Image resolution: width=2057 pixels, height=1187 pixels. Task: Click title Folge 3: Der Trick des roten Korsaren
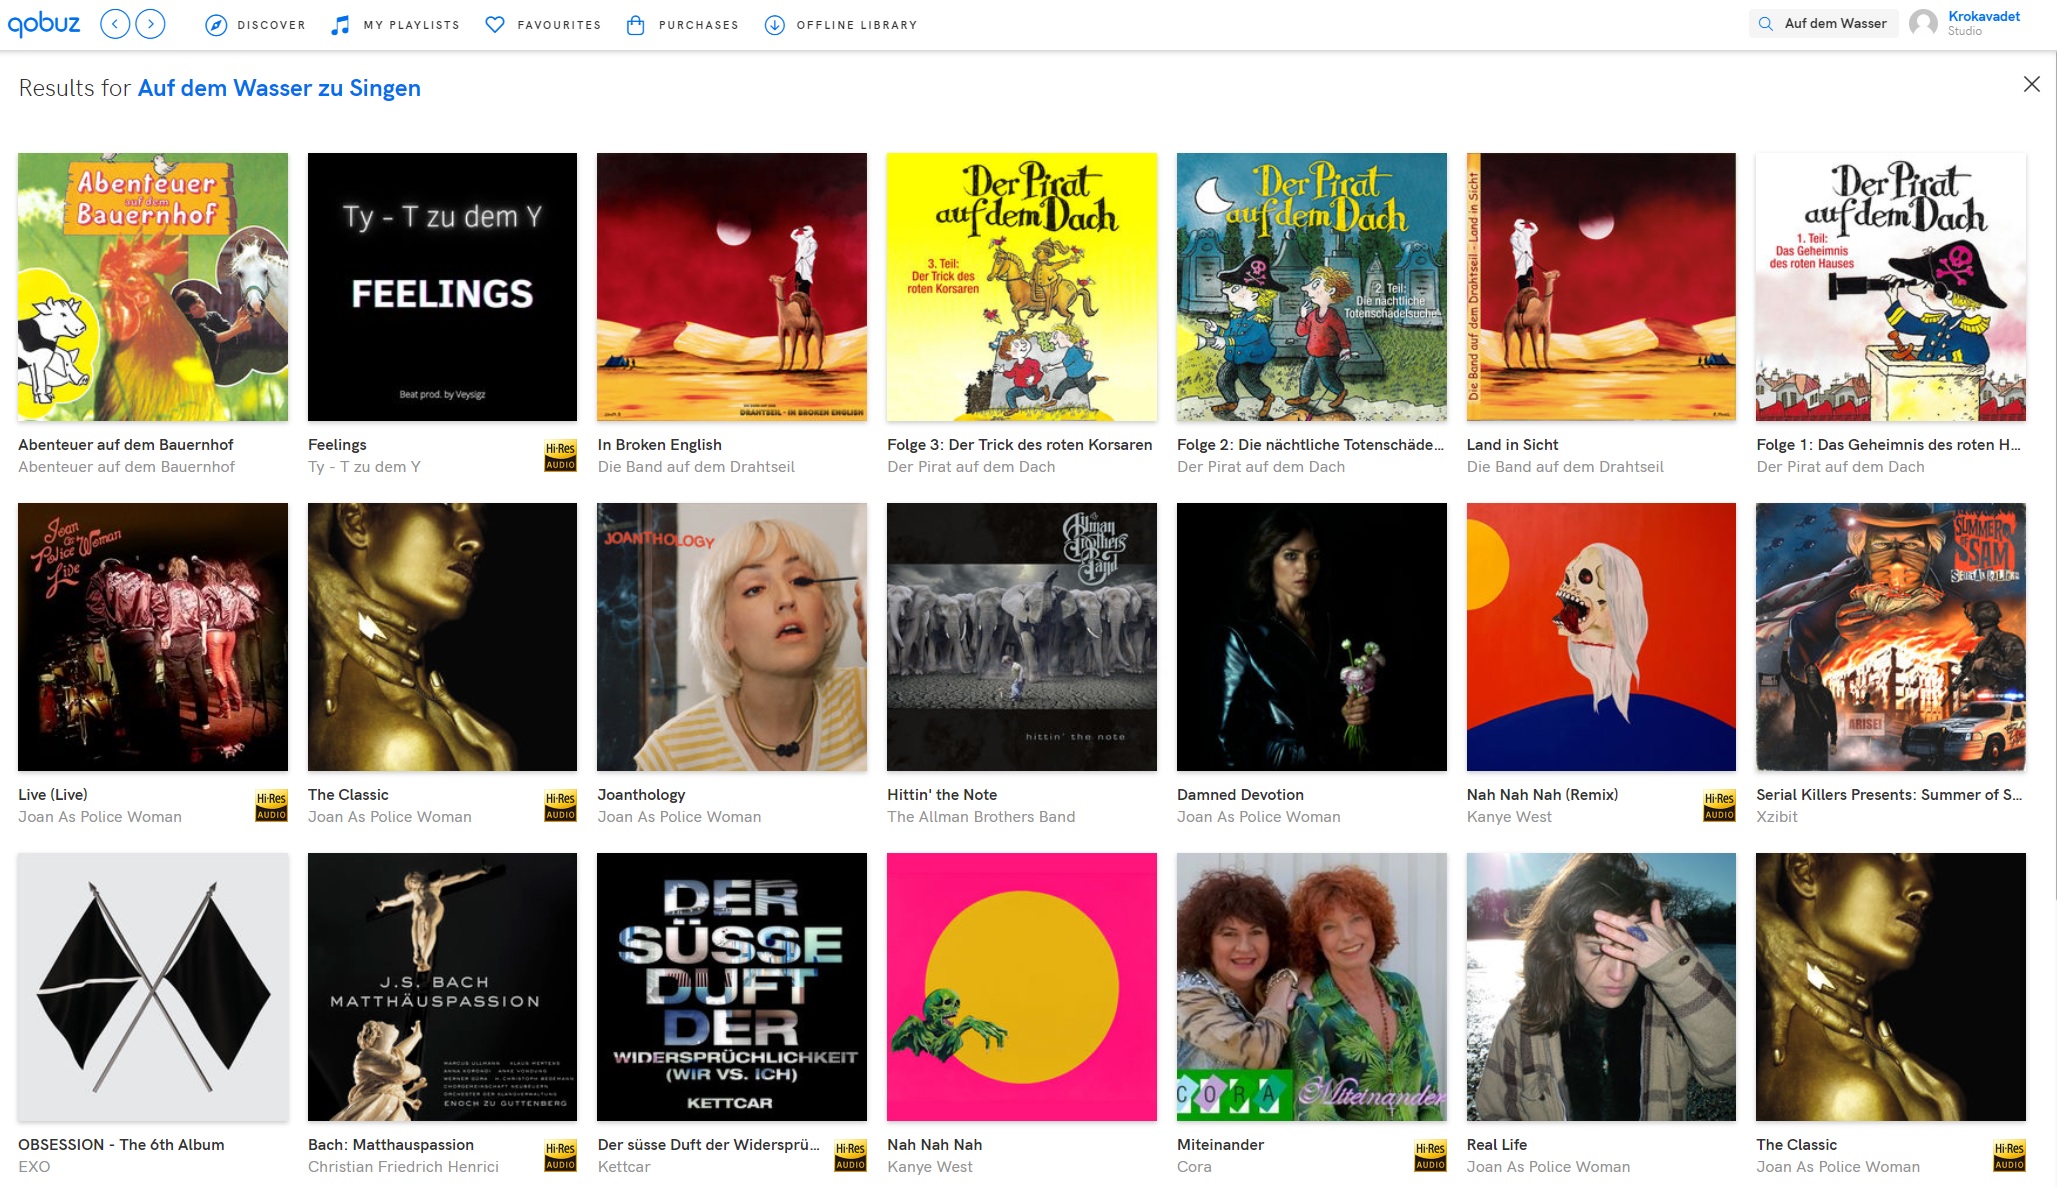1019,445
